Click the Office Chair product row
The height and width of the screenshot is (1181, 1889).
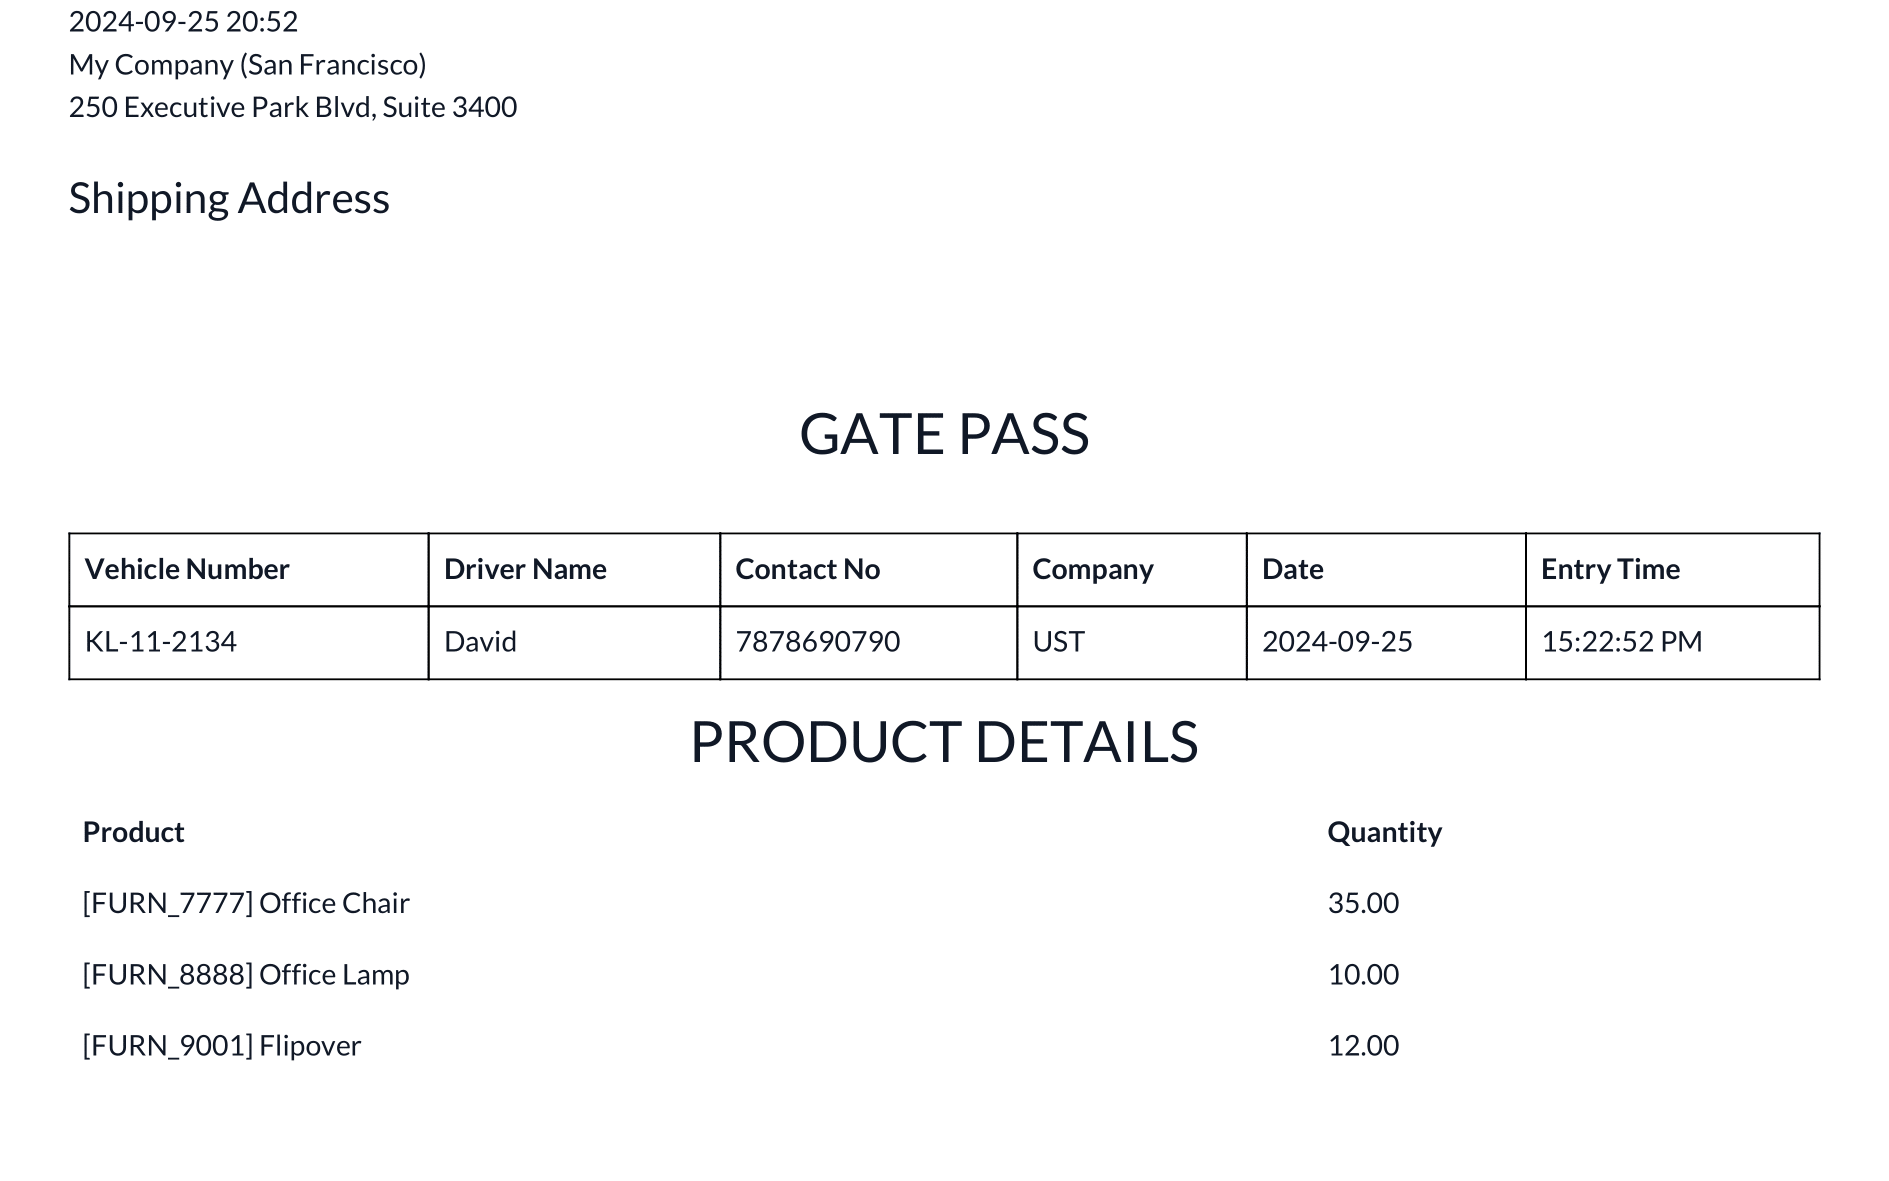(246, 903)
